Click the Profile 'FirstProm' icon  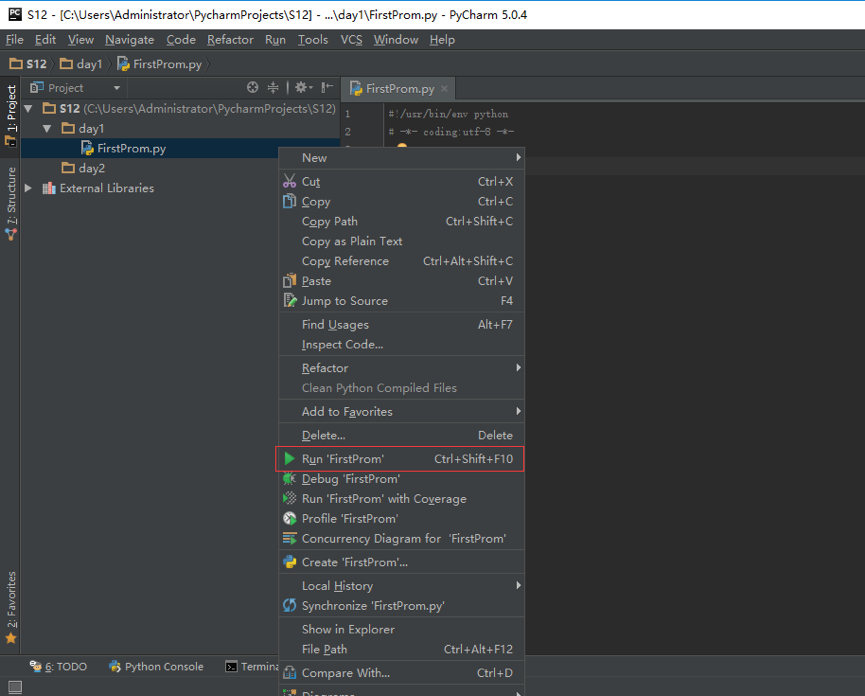(289, 518)
